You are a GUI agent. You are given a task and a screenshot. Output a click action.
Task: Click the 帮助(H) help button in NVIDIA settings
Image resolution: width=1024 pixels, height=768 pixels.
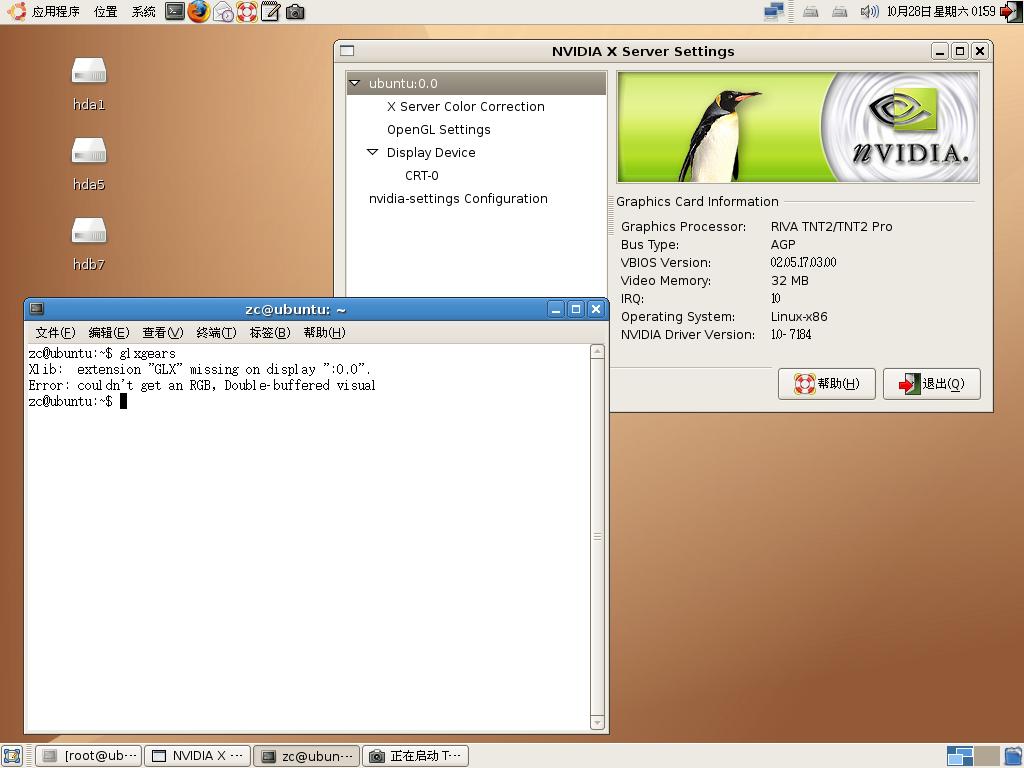pos(827,383)
